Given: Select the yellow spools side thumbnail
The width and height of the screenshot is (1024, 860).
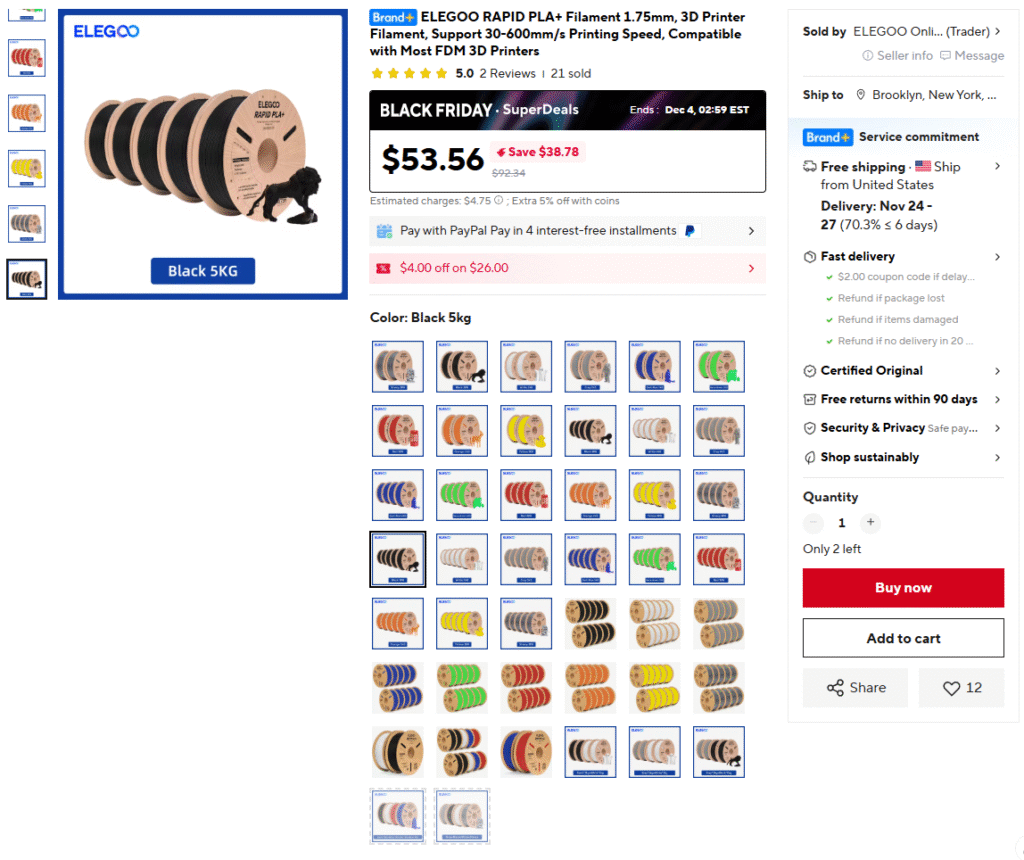Looking at the screenshot, I should pos(27,168).
